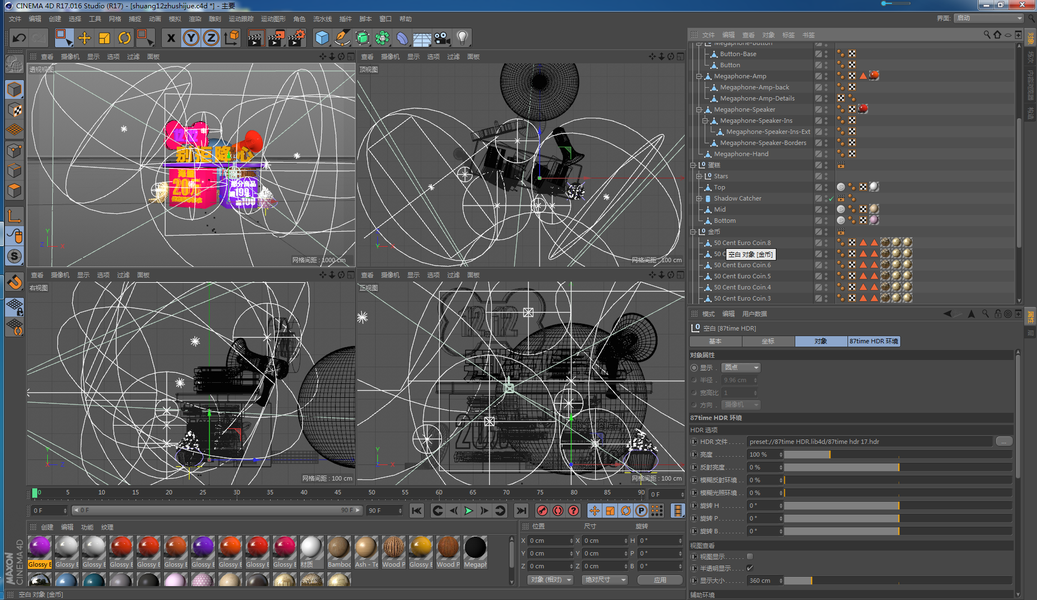Open the 渲染 menu in menu bar
This screenshot has height=600, width=1037.
pyautogui.click(x=194, y=19)
